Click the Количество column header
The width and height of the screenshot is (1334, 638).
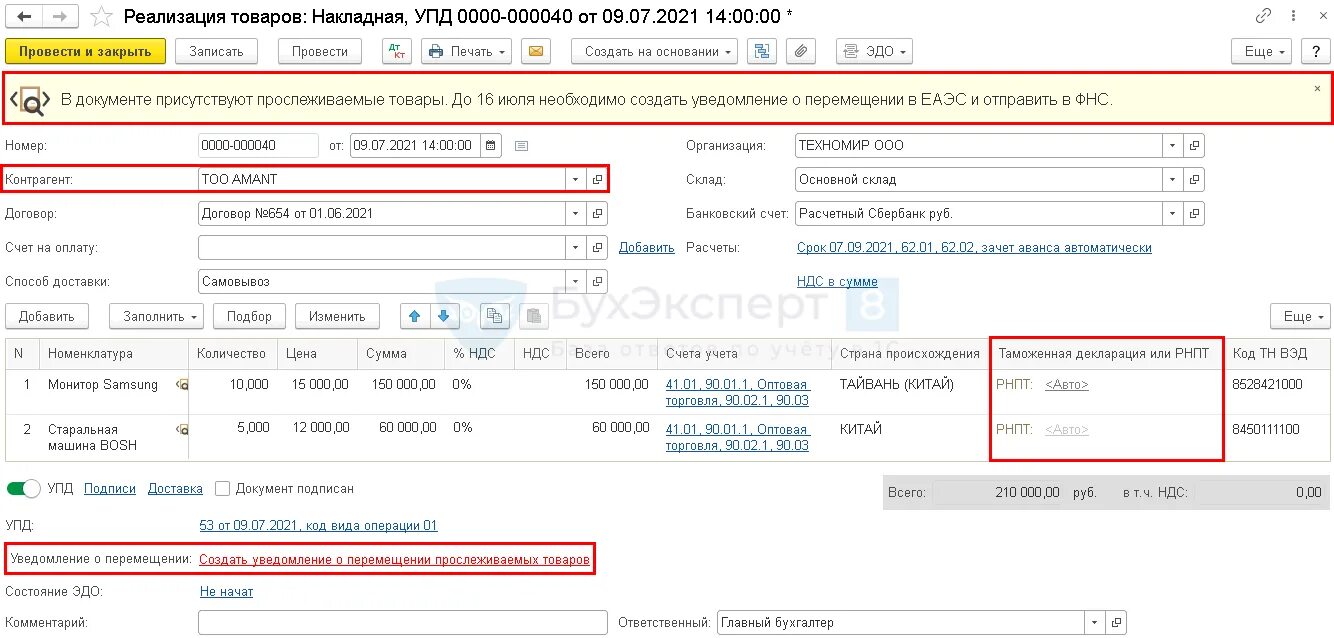(231, 353)
